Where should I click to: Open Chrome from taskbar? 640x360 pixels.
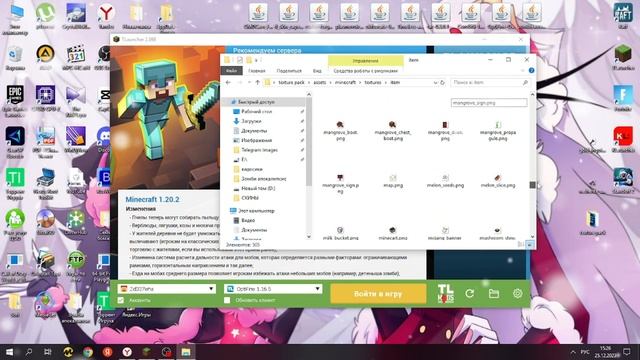87,352
